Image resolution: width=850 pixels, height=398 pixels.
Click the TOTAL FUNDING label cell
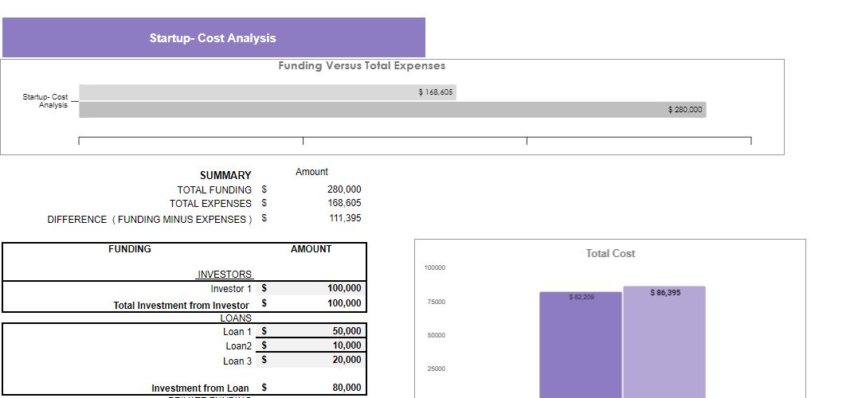tap(214, 190)
